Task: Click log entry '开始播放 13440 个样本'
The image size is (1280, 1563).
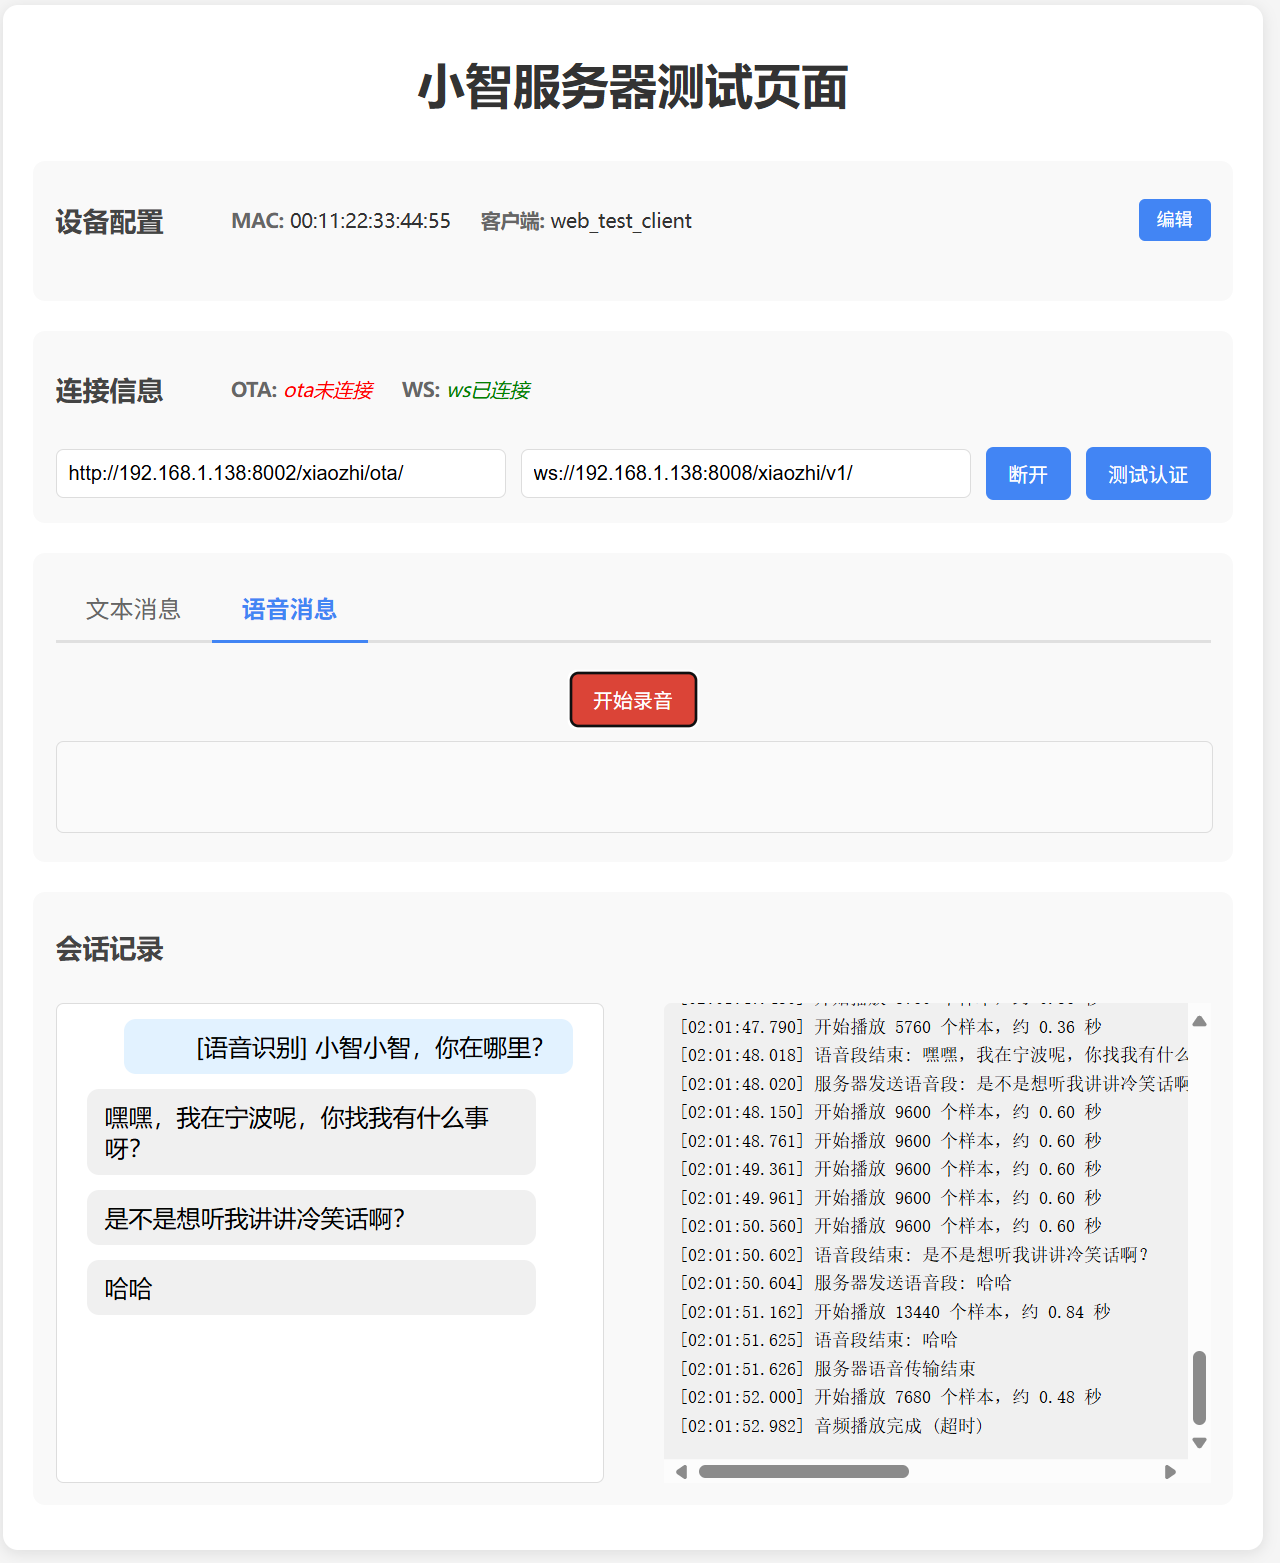Action: [x=895, y=1312]
